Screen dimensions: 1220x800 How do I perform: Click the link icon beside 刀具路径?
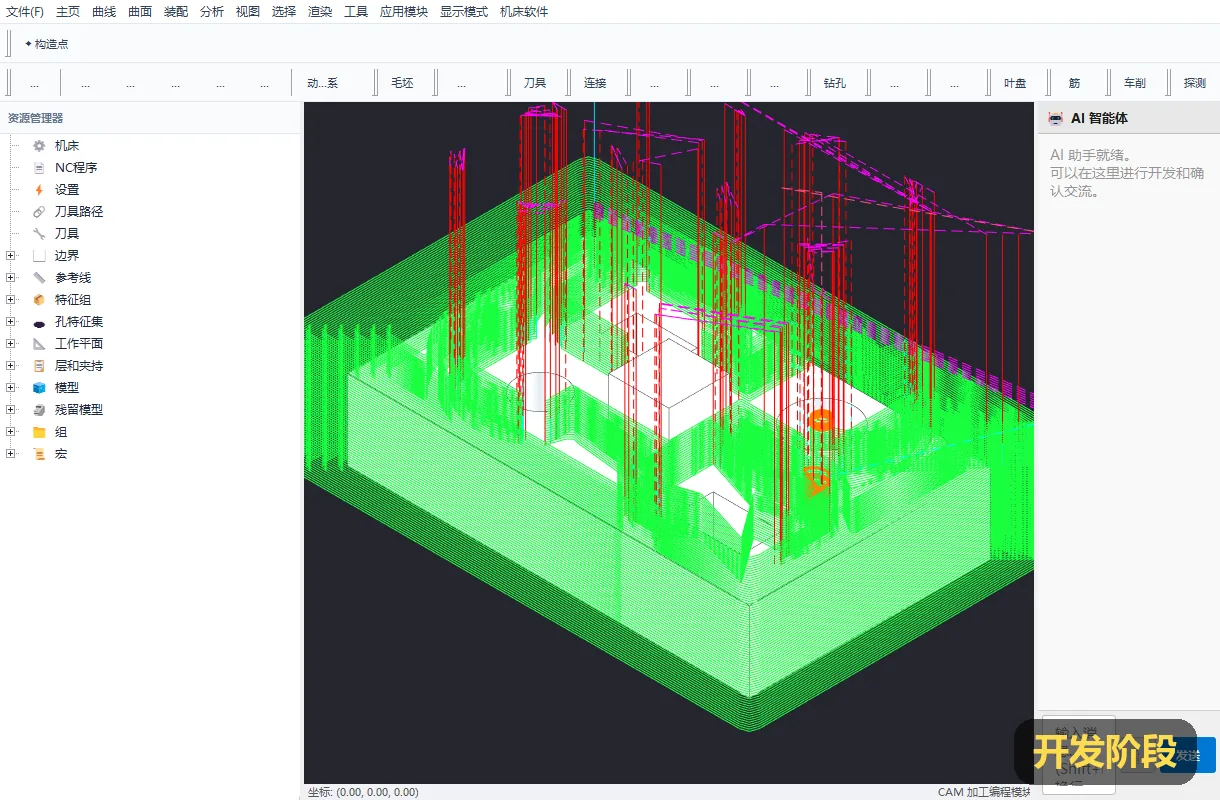tap(39, 212)
